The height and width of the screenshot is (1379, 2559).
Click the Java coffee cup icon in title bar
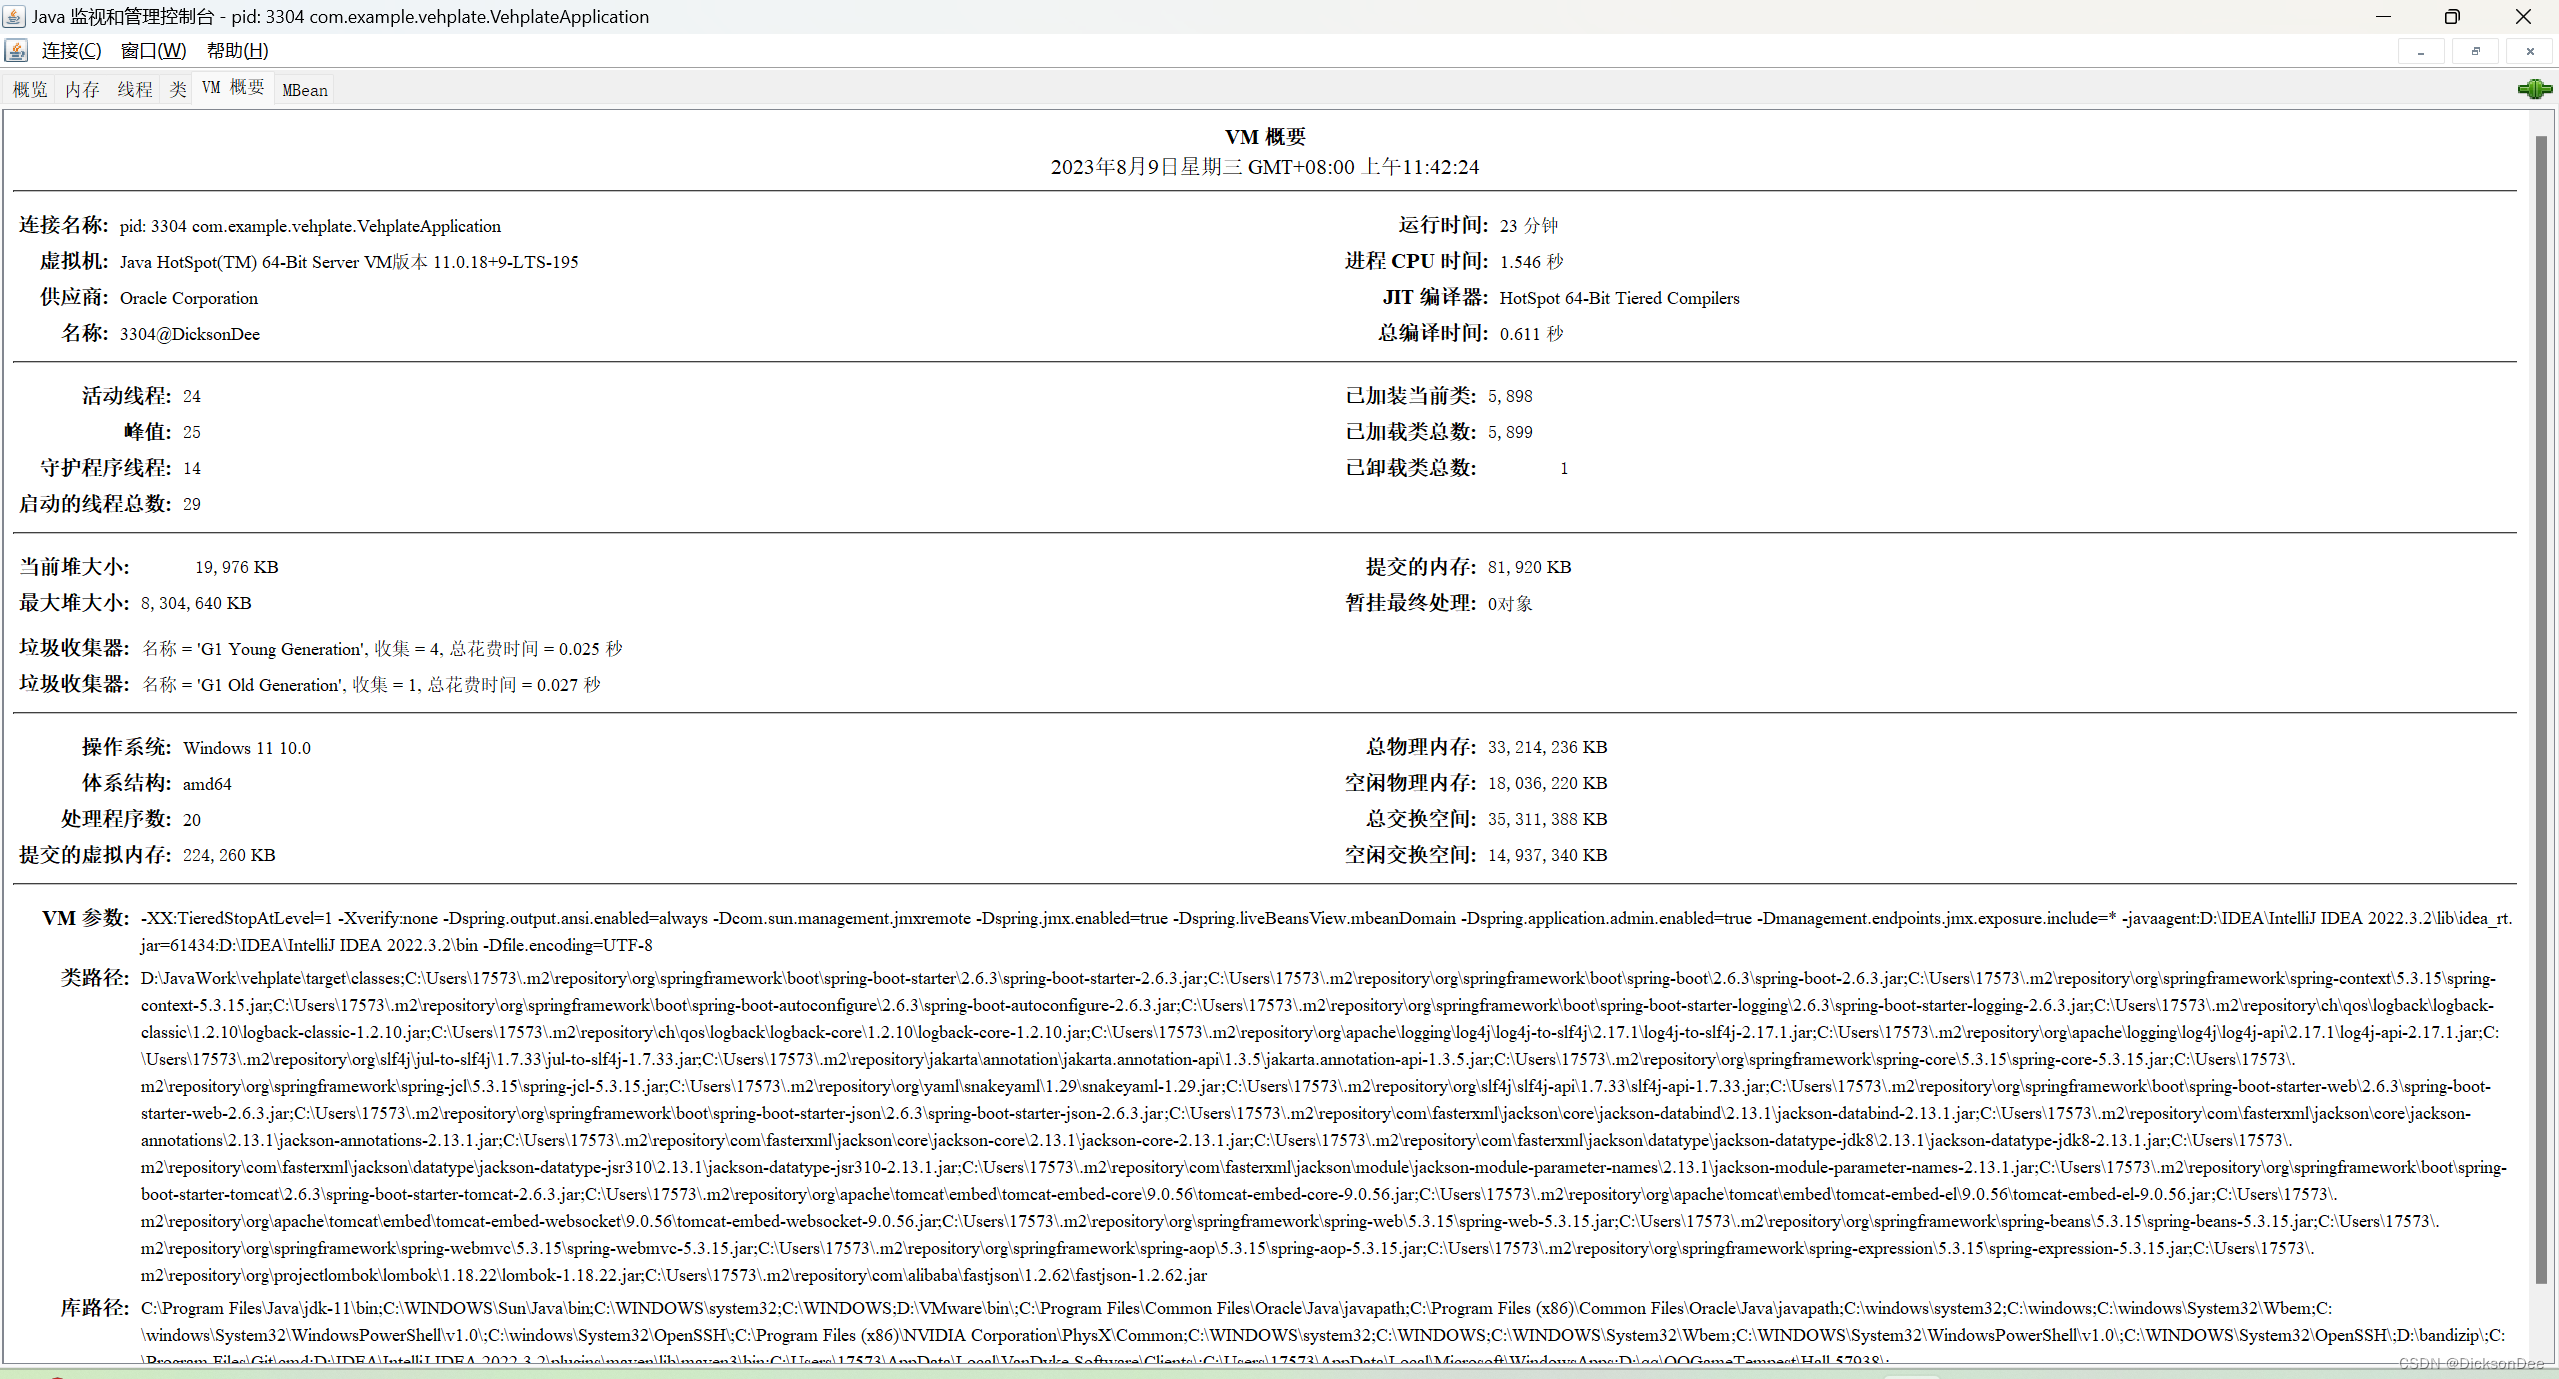click(13, 16)
